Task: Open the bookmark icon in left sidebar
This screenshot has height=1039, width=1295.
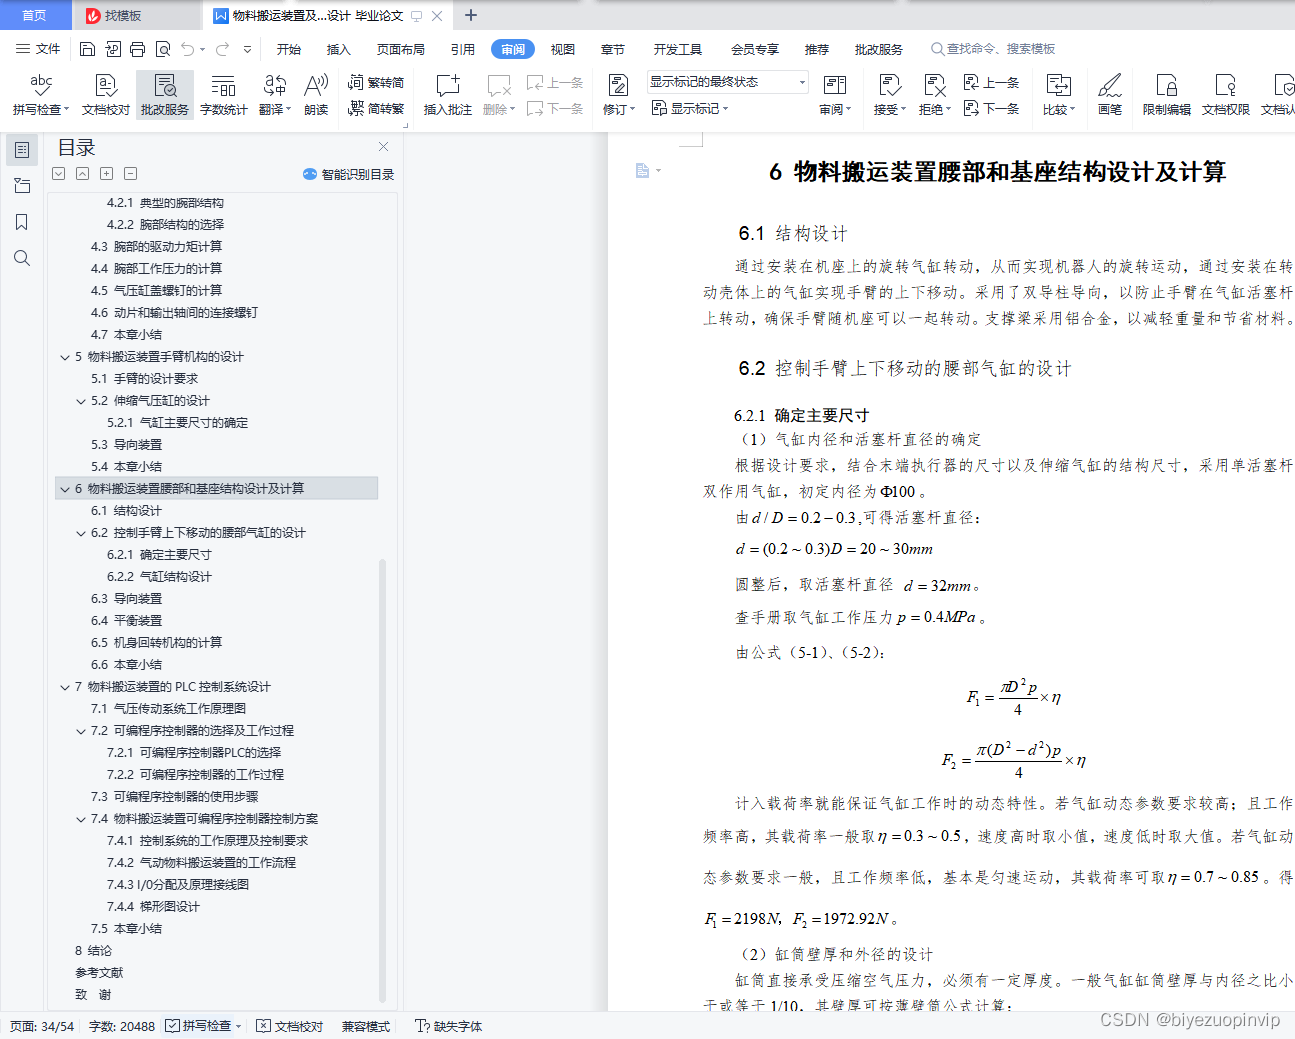Action: click(x=22, y=222)
